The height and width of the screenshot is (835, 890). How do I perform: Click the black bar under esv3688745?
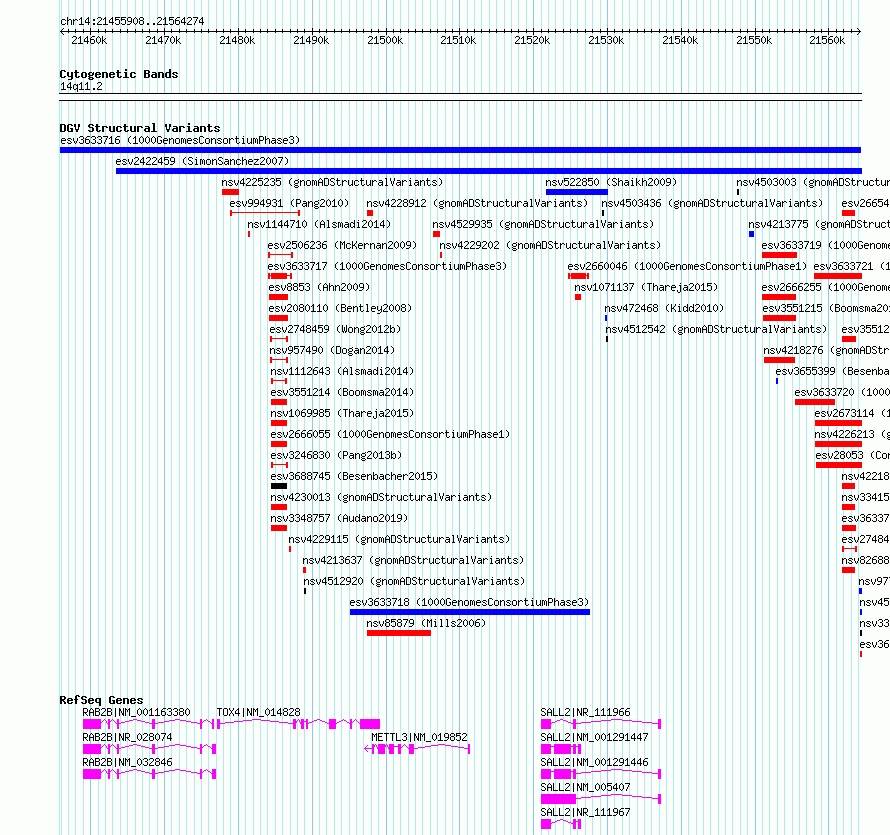pyautogui.click(x=279, y=486)
